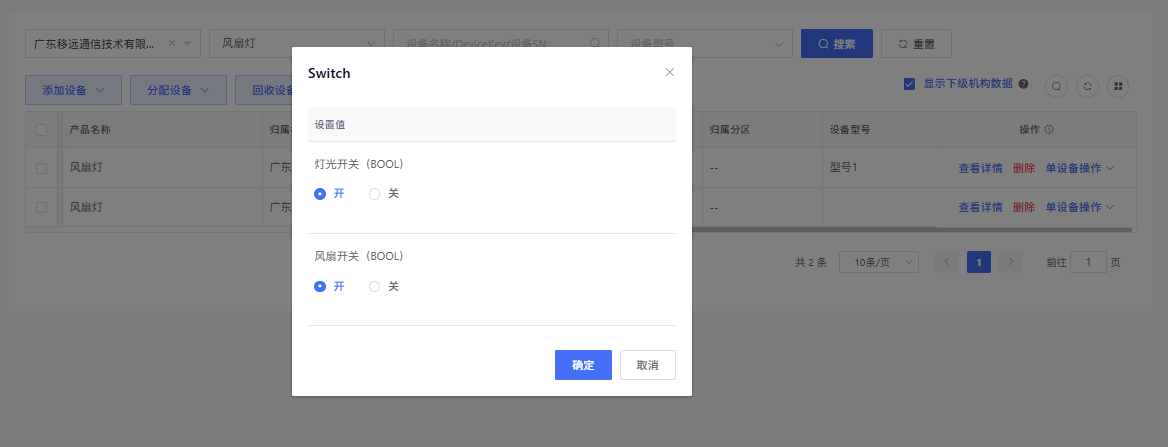Click info icon next to 操作 column header
Image resolution: width=1168 pixels, height=447 pixels.
click(1049, 130)
